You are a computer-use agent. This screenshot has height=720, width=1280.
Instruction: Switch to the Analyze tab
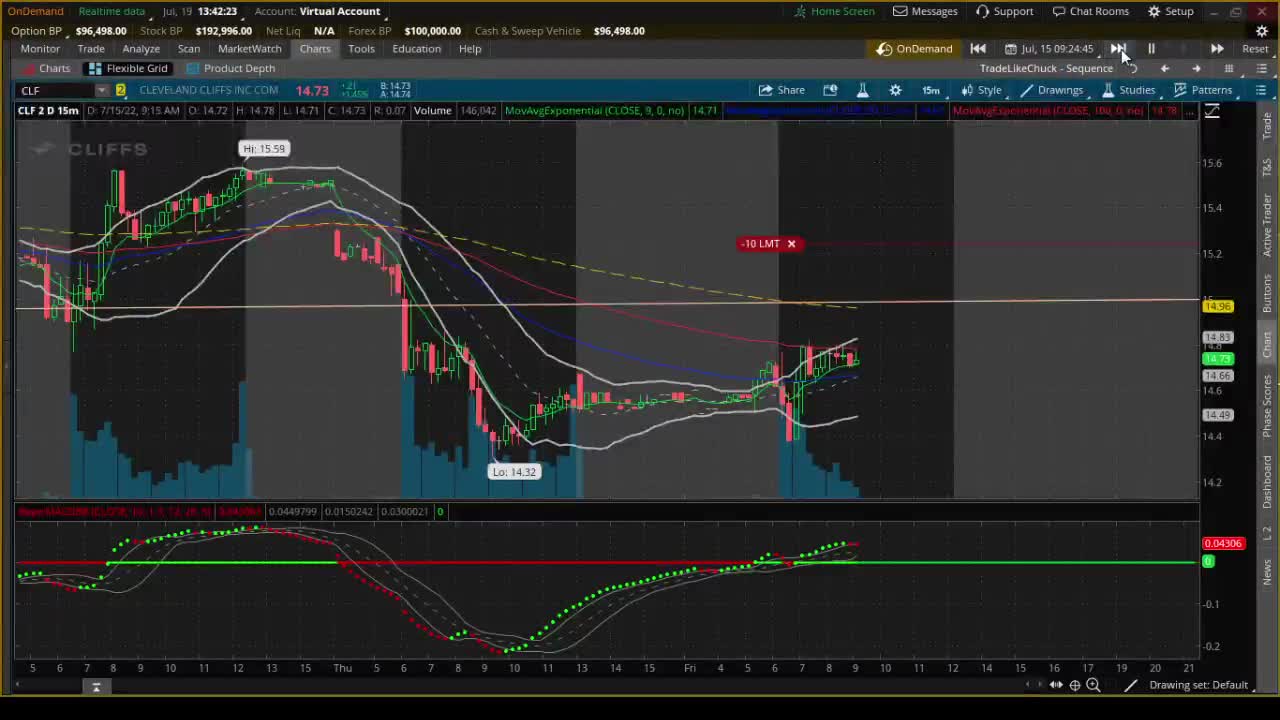[x=141, y=48]
